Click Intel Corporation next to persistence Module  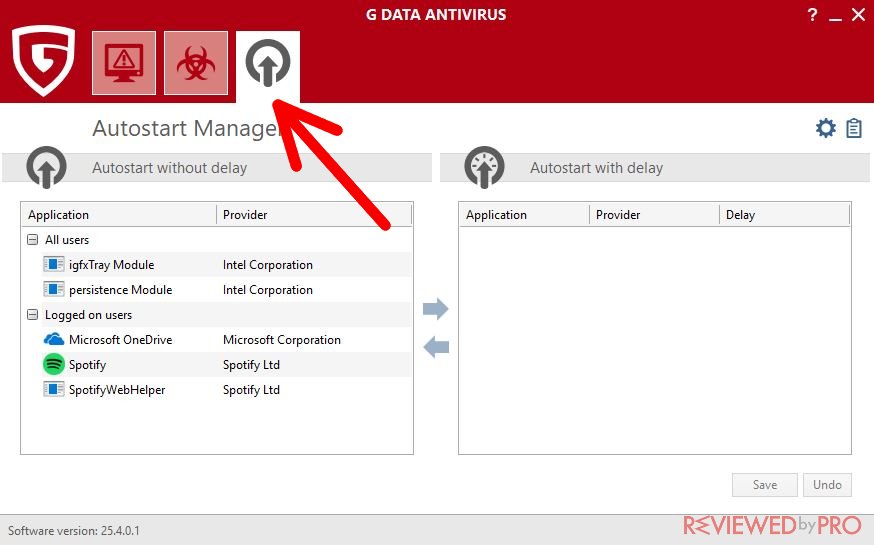click(x=268, y=290)
